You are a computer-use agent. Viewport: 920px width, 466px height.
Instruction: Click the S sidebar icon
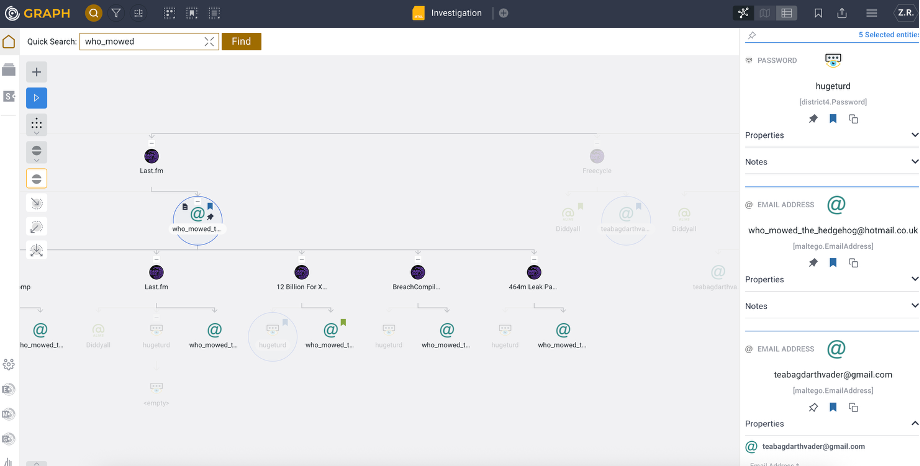[9, 96]
